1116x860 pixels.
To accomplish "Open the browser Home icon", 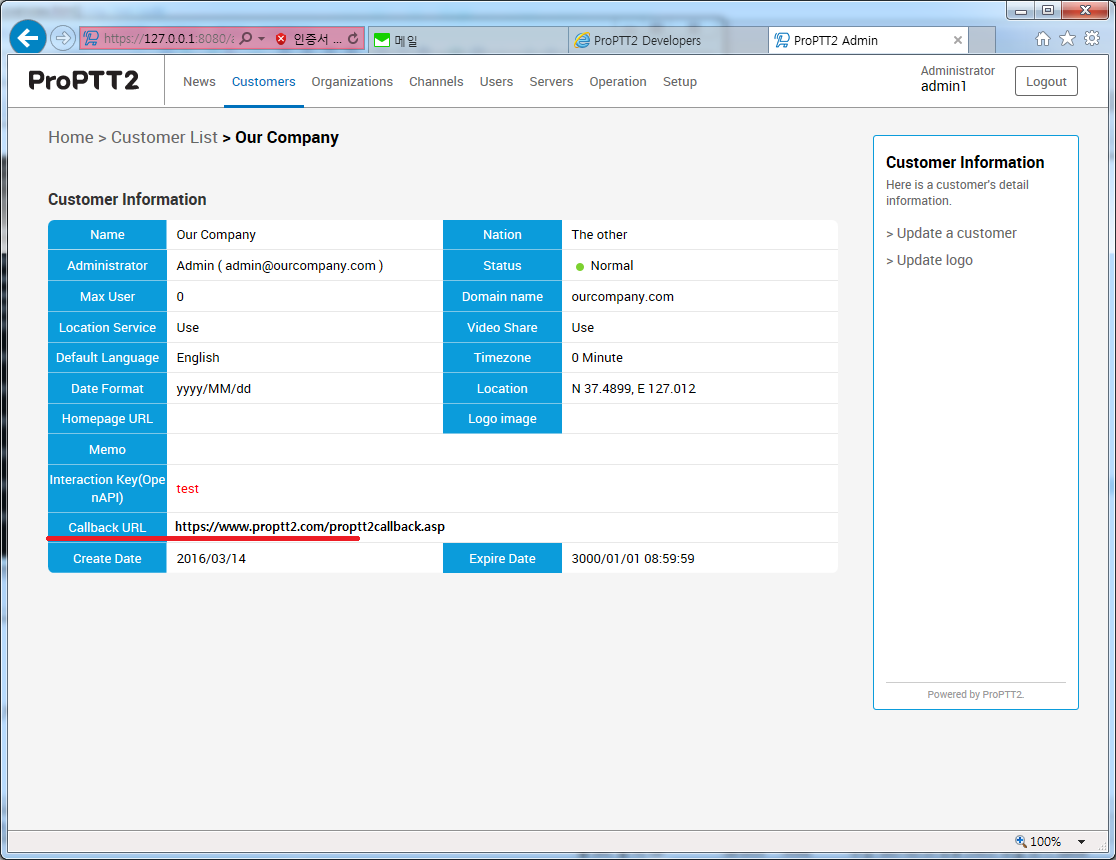I will point(1043,38).
